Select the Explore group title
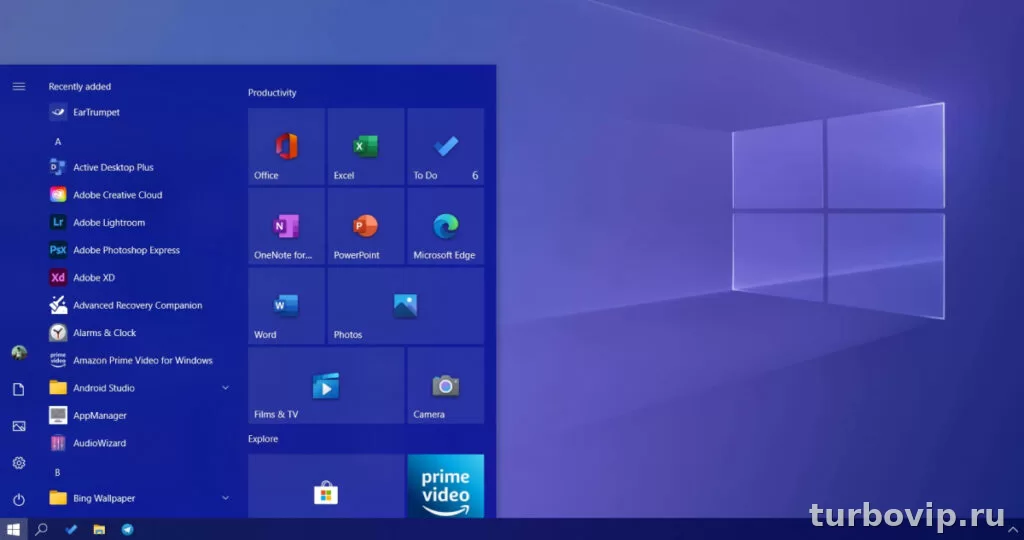This screenshot has height=540, width=1024. point(263,439)
